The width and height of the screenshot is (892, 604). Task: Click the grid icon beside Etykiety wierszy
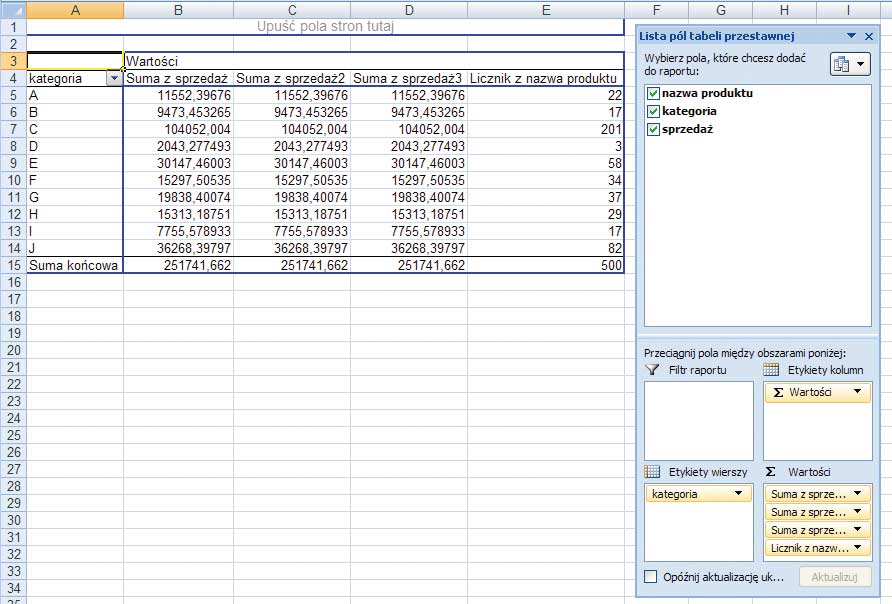pyautogui.click(x=653, y=471)
